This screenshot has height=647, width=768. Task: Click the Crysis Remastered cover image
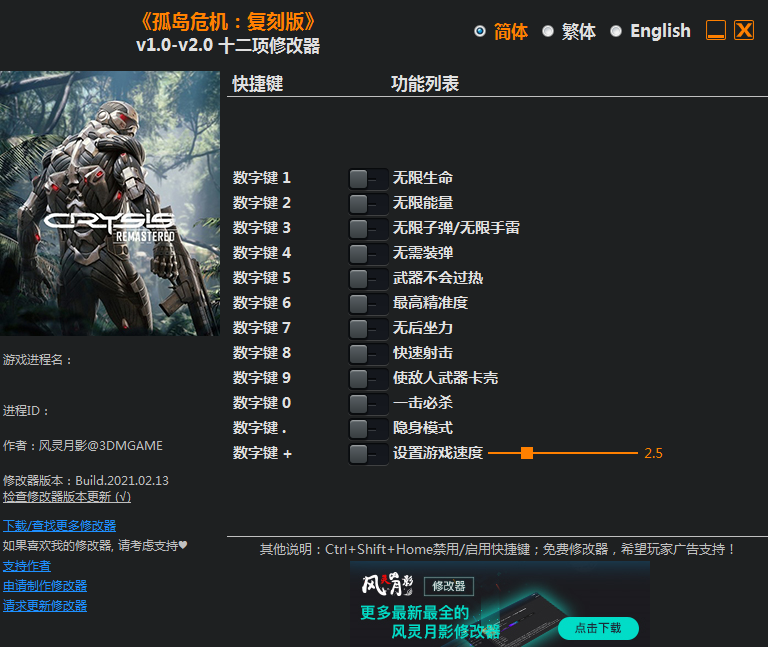click(110, 203)
